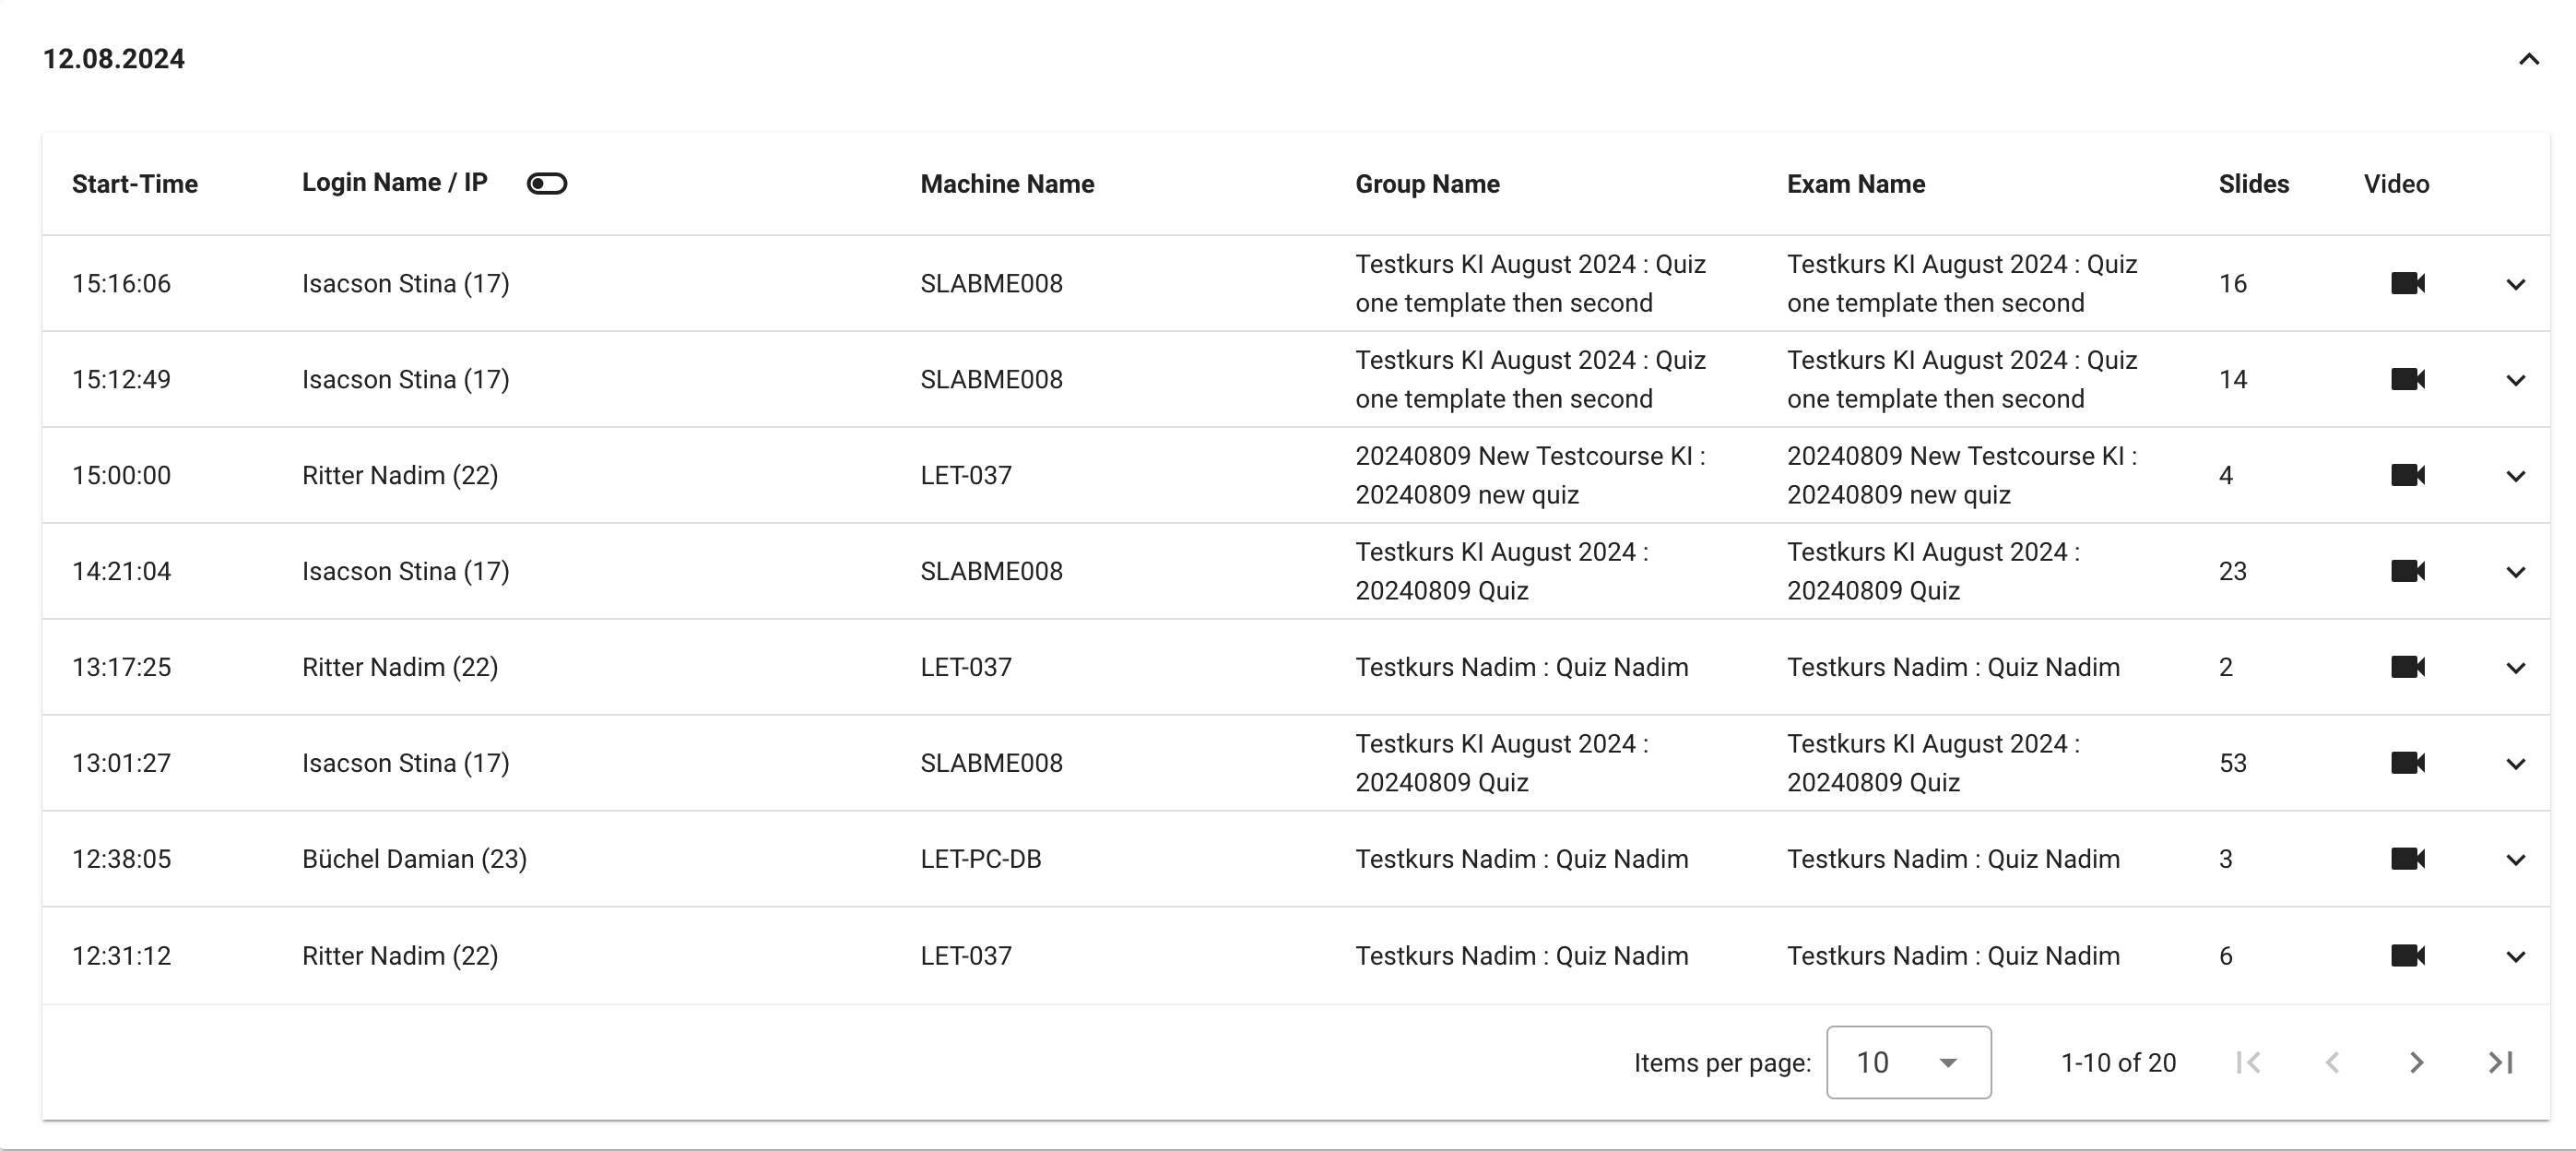
Task: Open video for the 15:12:49 session
Action: [2407, 380]
